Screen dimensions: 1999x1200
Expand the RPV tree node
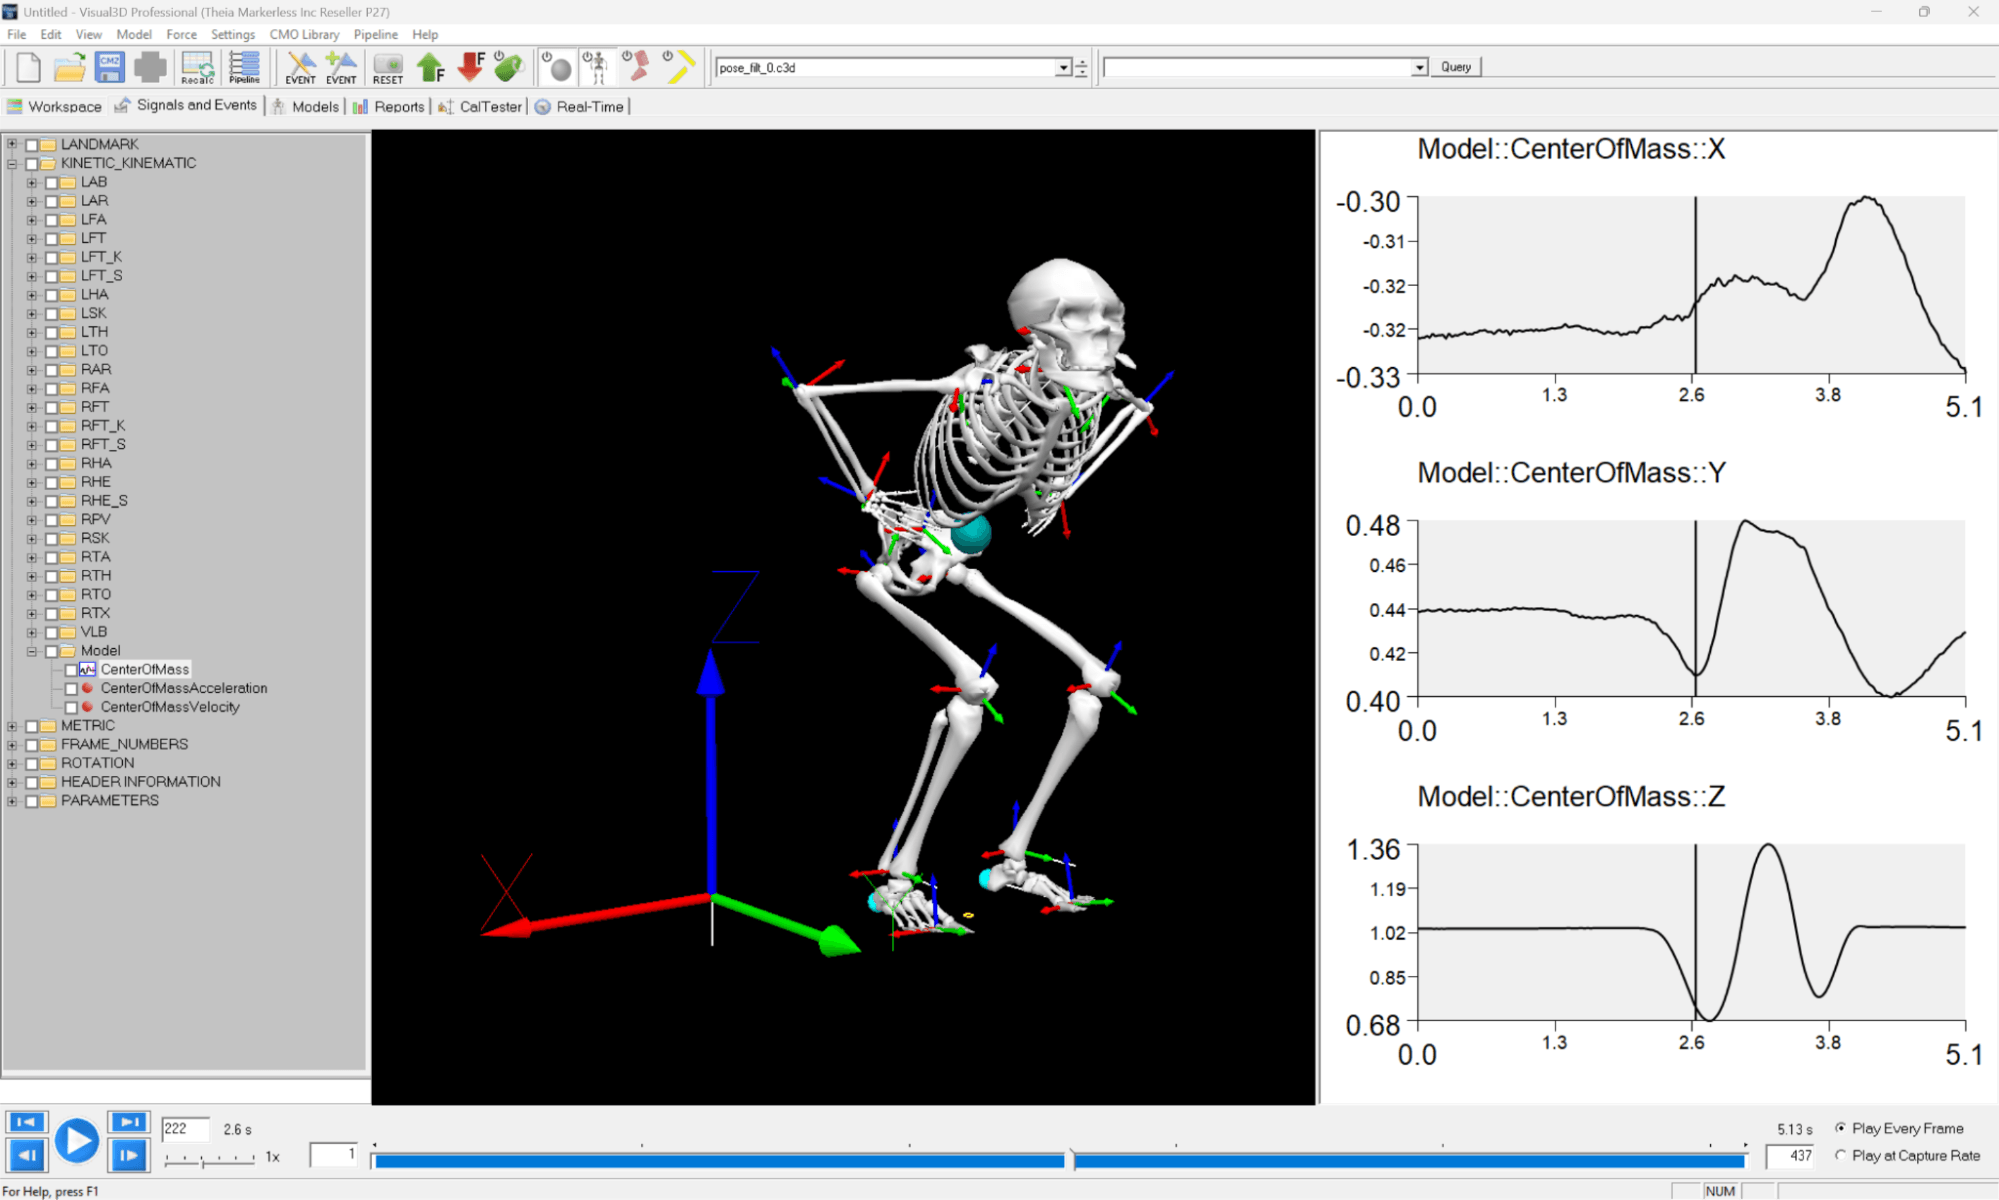point(32,520)
